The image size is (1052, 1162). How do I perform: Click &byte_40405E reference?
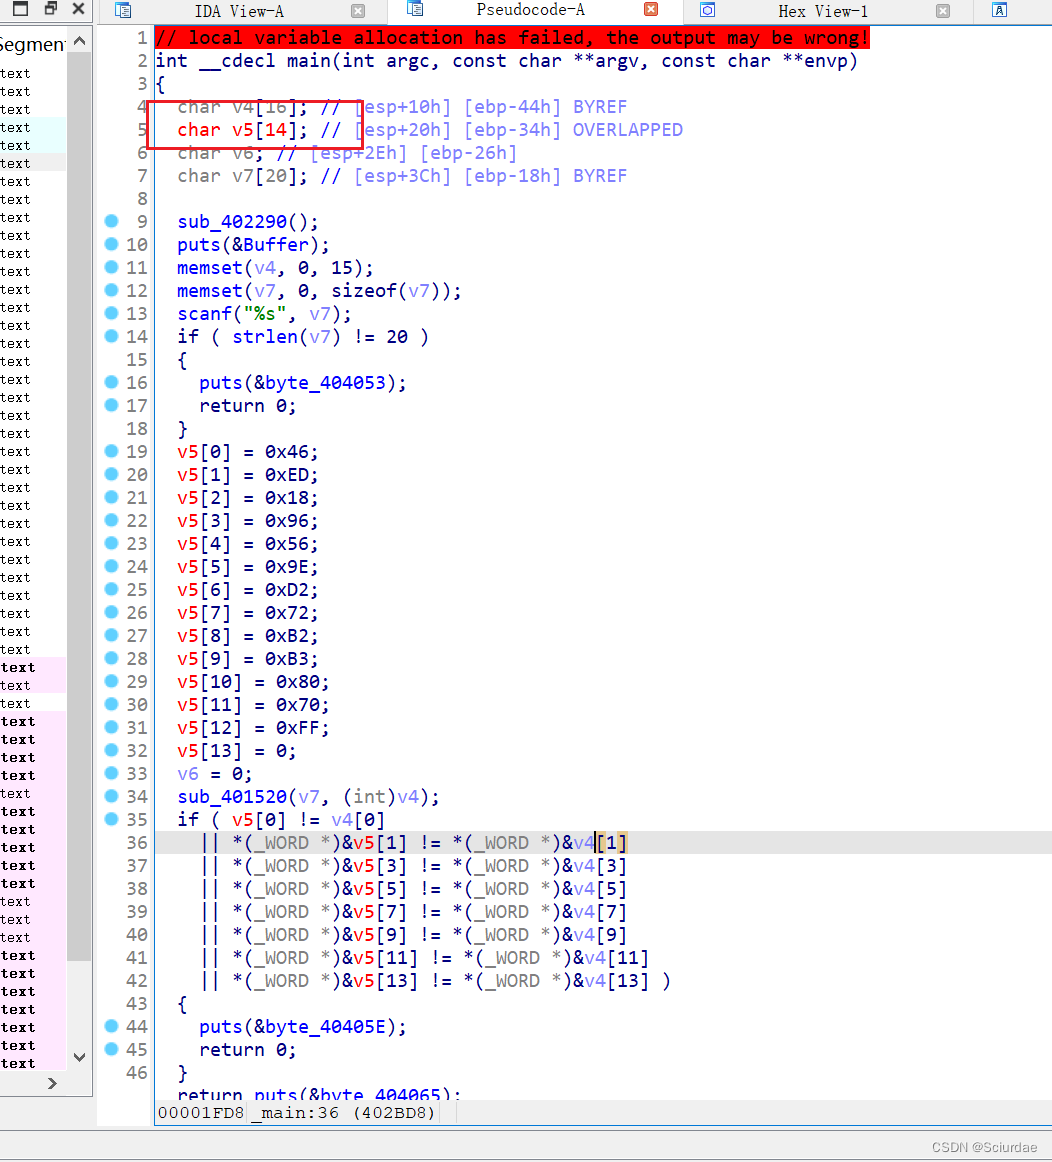(x=320, y=1026)
